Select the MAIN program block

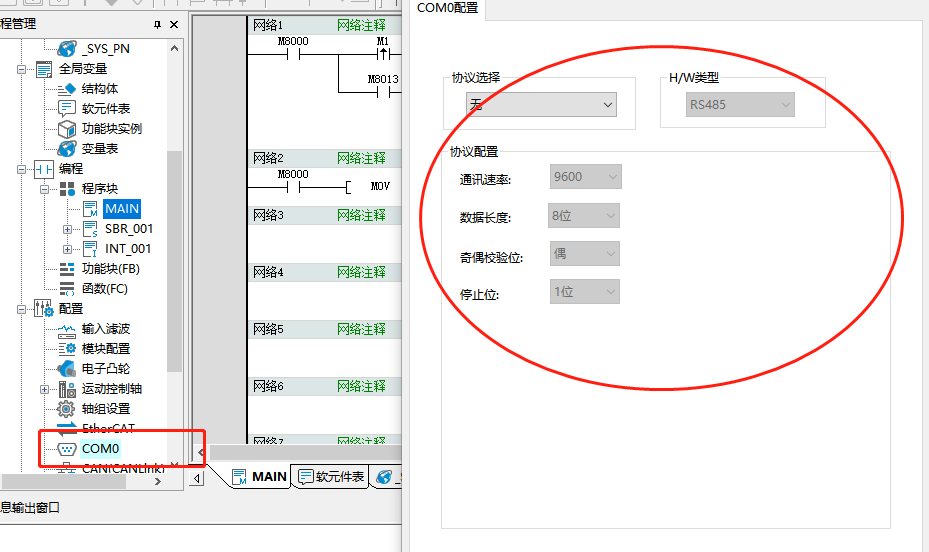click(122, 208)
